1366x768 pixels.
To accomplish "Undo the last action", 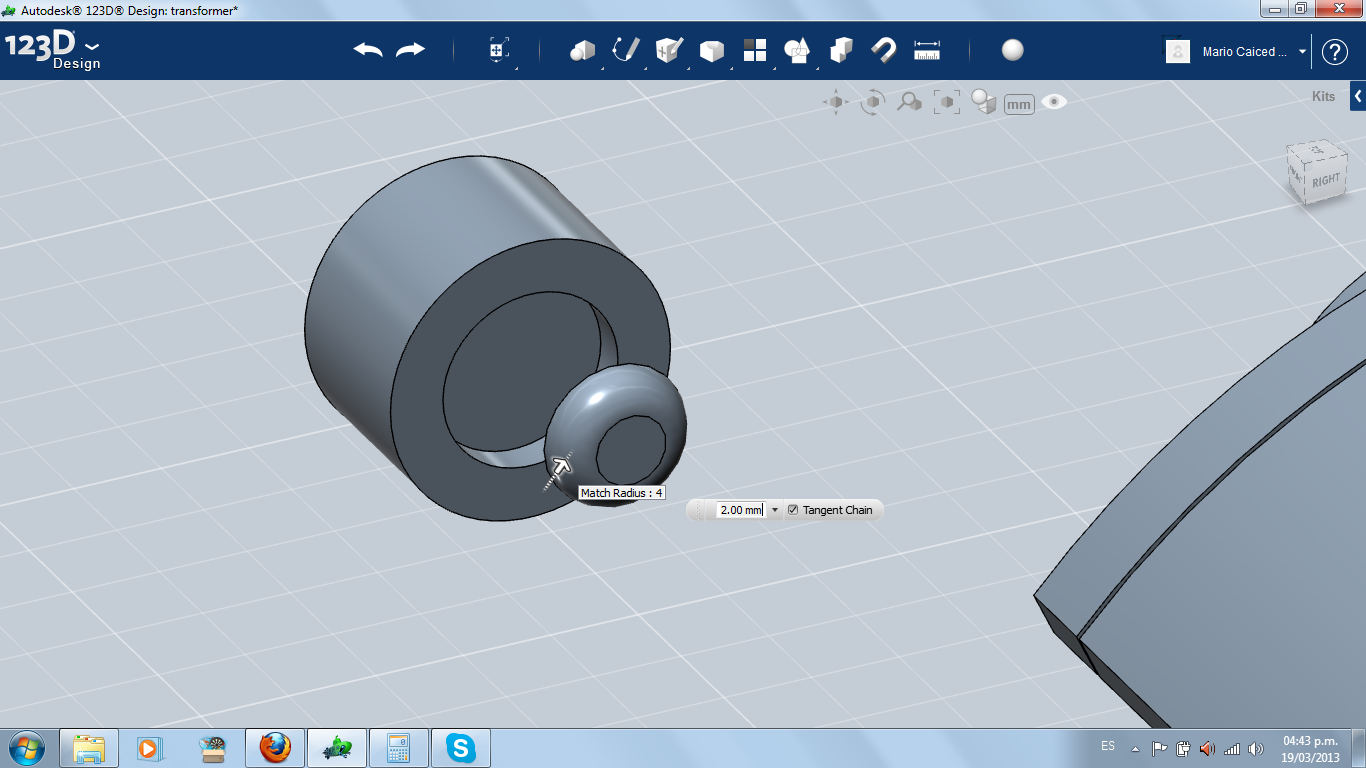I will pos(368,50).
